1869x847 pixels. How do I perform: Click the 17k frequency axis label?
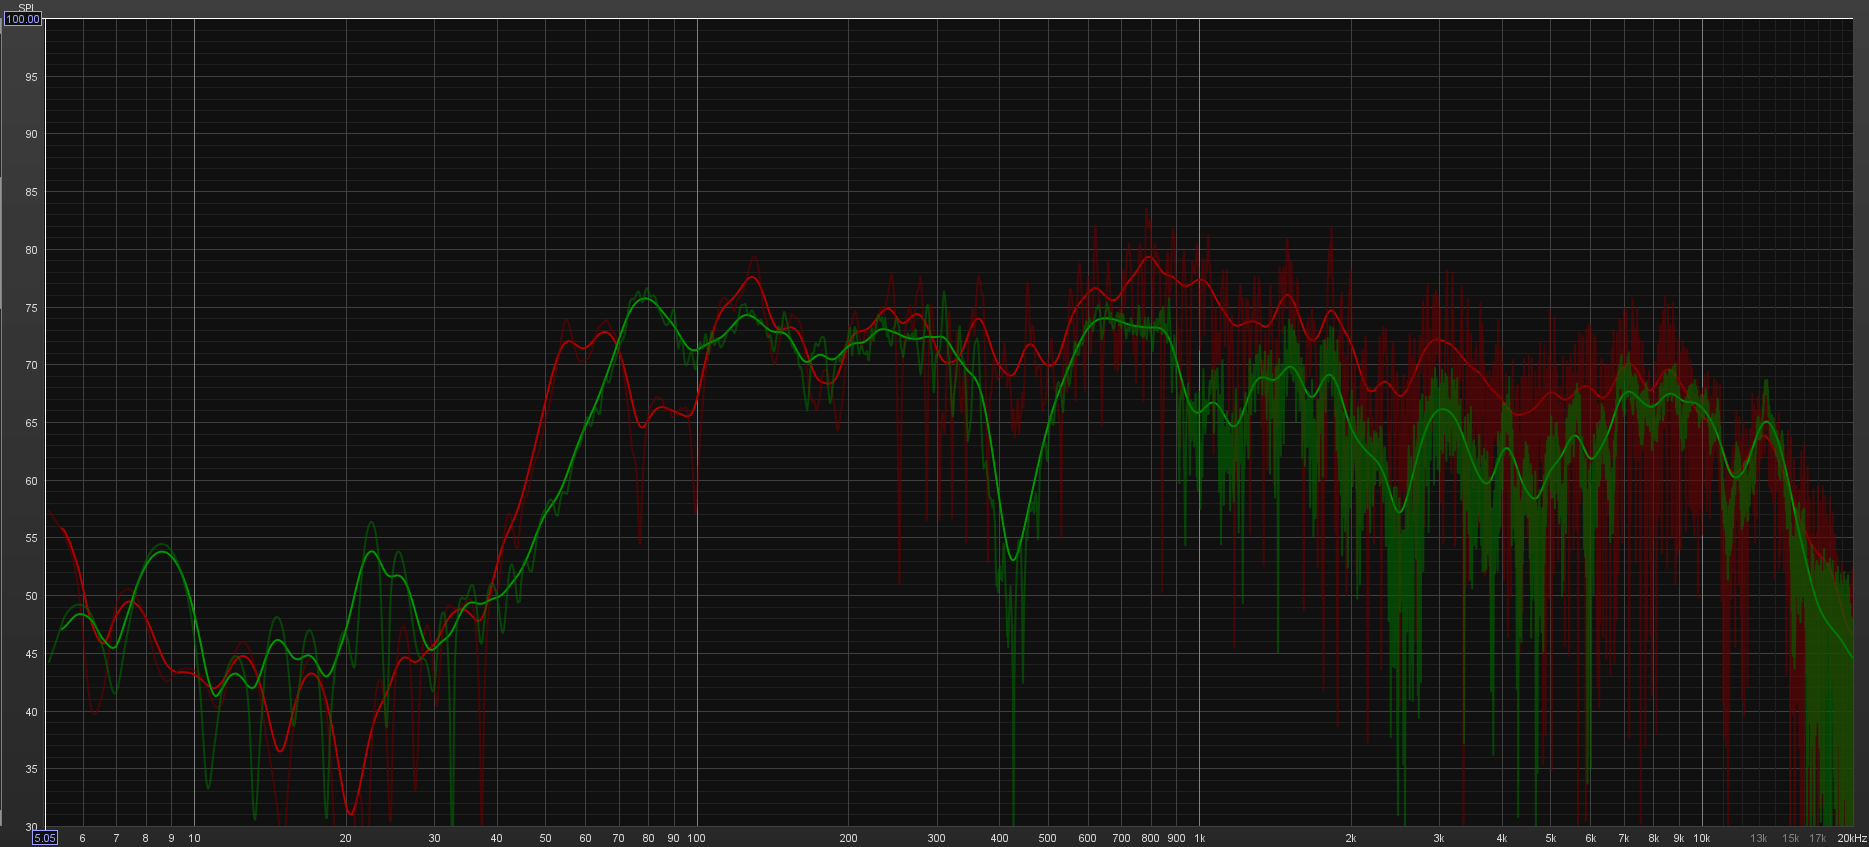(x=1817, y=838)
